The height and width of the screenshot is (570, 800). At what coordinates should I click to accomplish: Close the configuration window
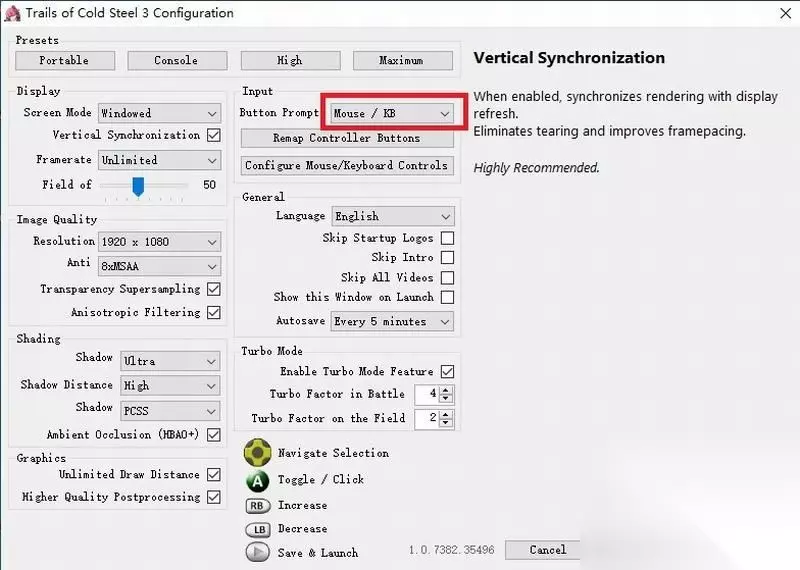click(x=786, y=13)
